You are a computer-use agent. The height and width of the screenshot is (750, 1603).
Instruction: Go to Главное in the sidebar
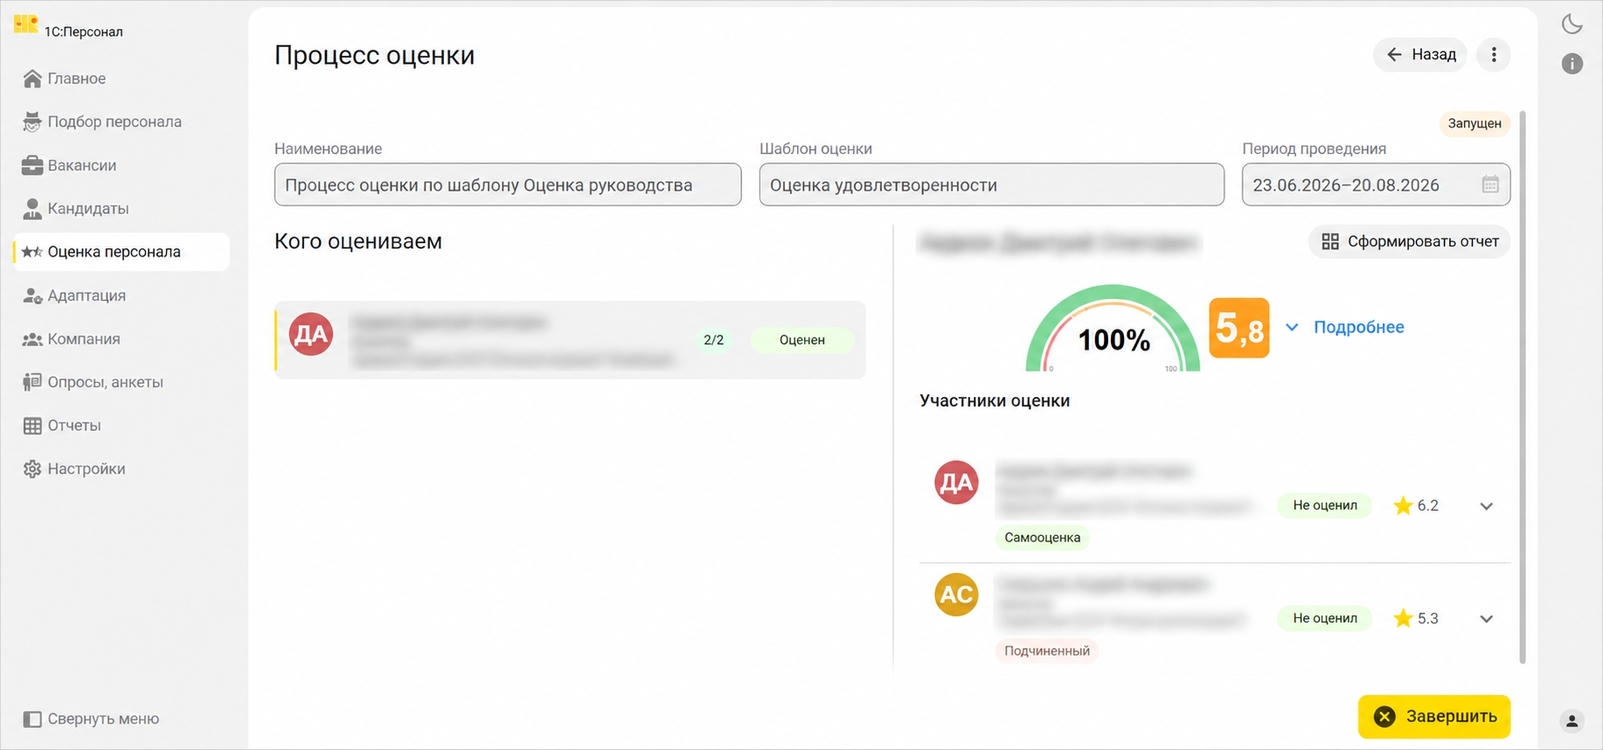[121, 78]
